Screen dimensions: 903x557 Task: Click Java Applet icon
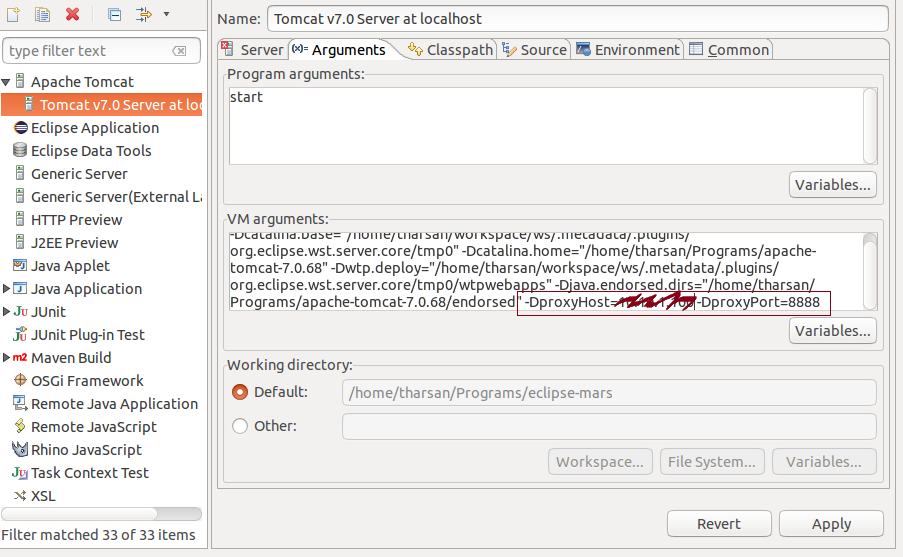point(20,266)
